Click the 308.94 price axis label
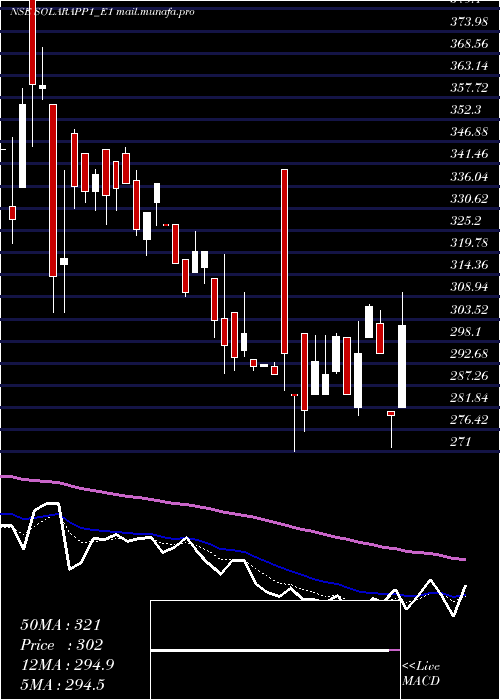This screenshot has height=700, width=500. click(x=469, y=287)
